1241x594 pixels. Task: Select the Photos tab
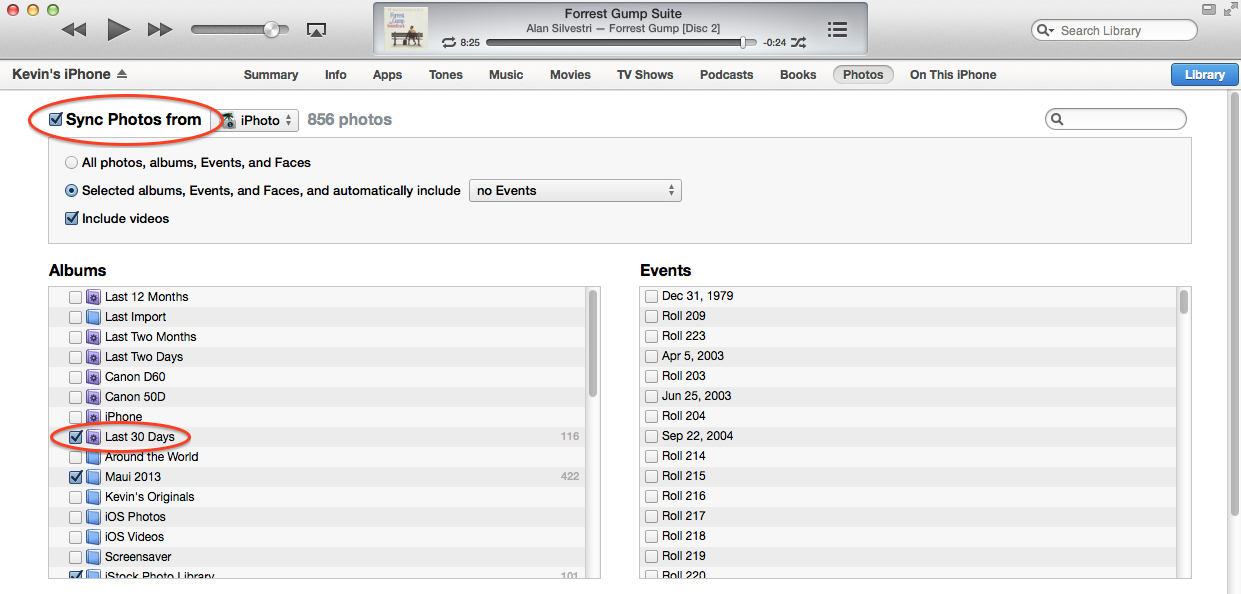pos(863,75)
